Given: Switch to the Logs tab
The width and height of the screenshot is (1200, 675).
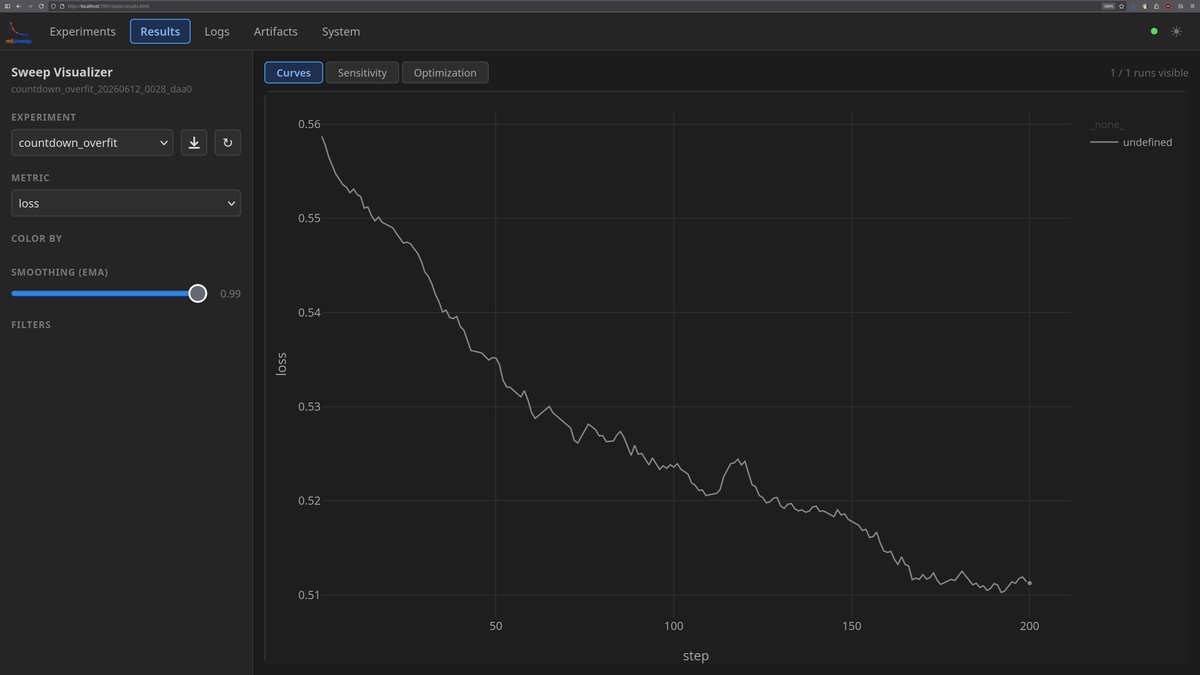Looking at the screenshot, I should pos(217,31).
